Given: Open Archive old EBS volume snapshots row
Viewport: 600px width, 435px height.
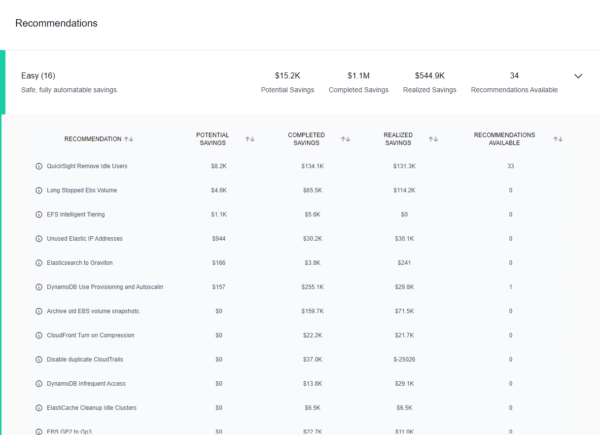Looking at the screenshot, I should [x=93, y=310].
